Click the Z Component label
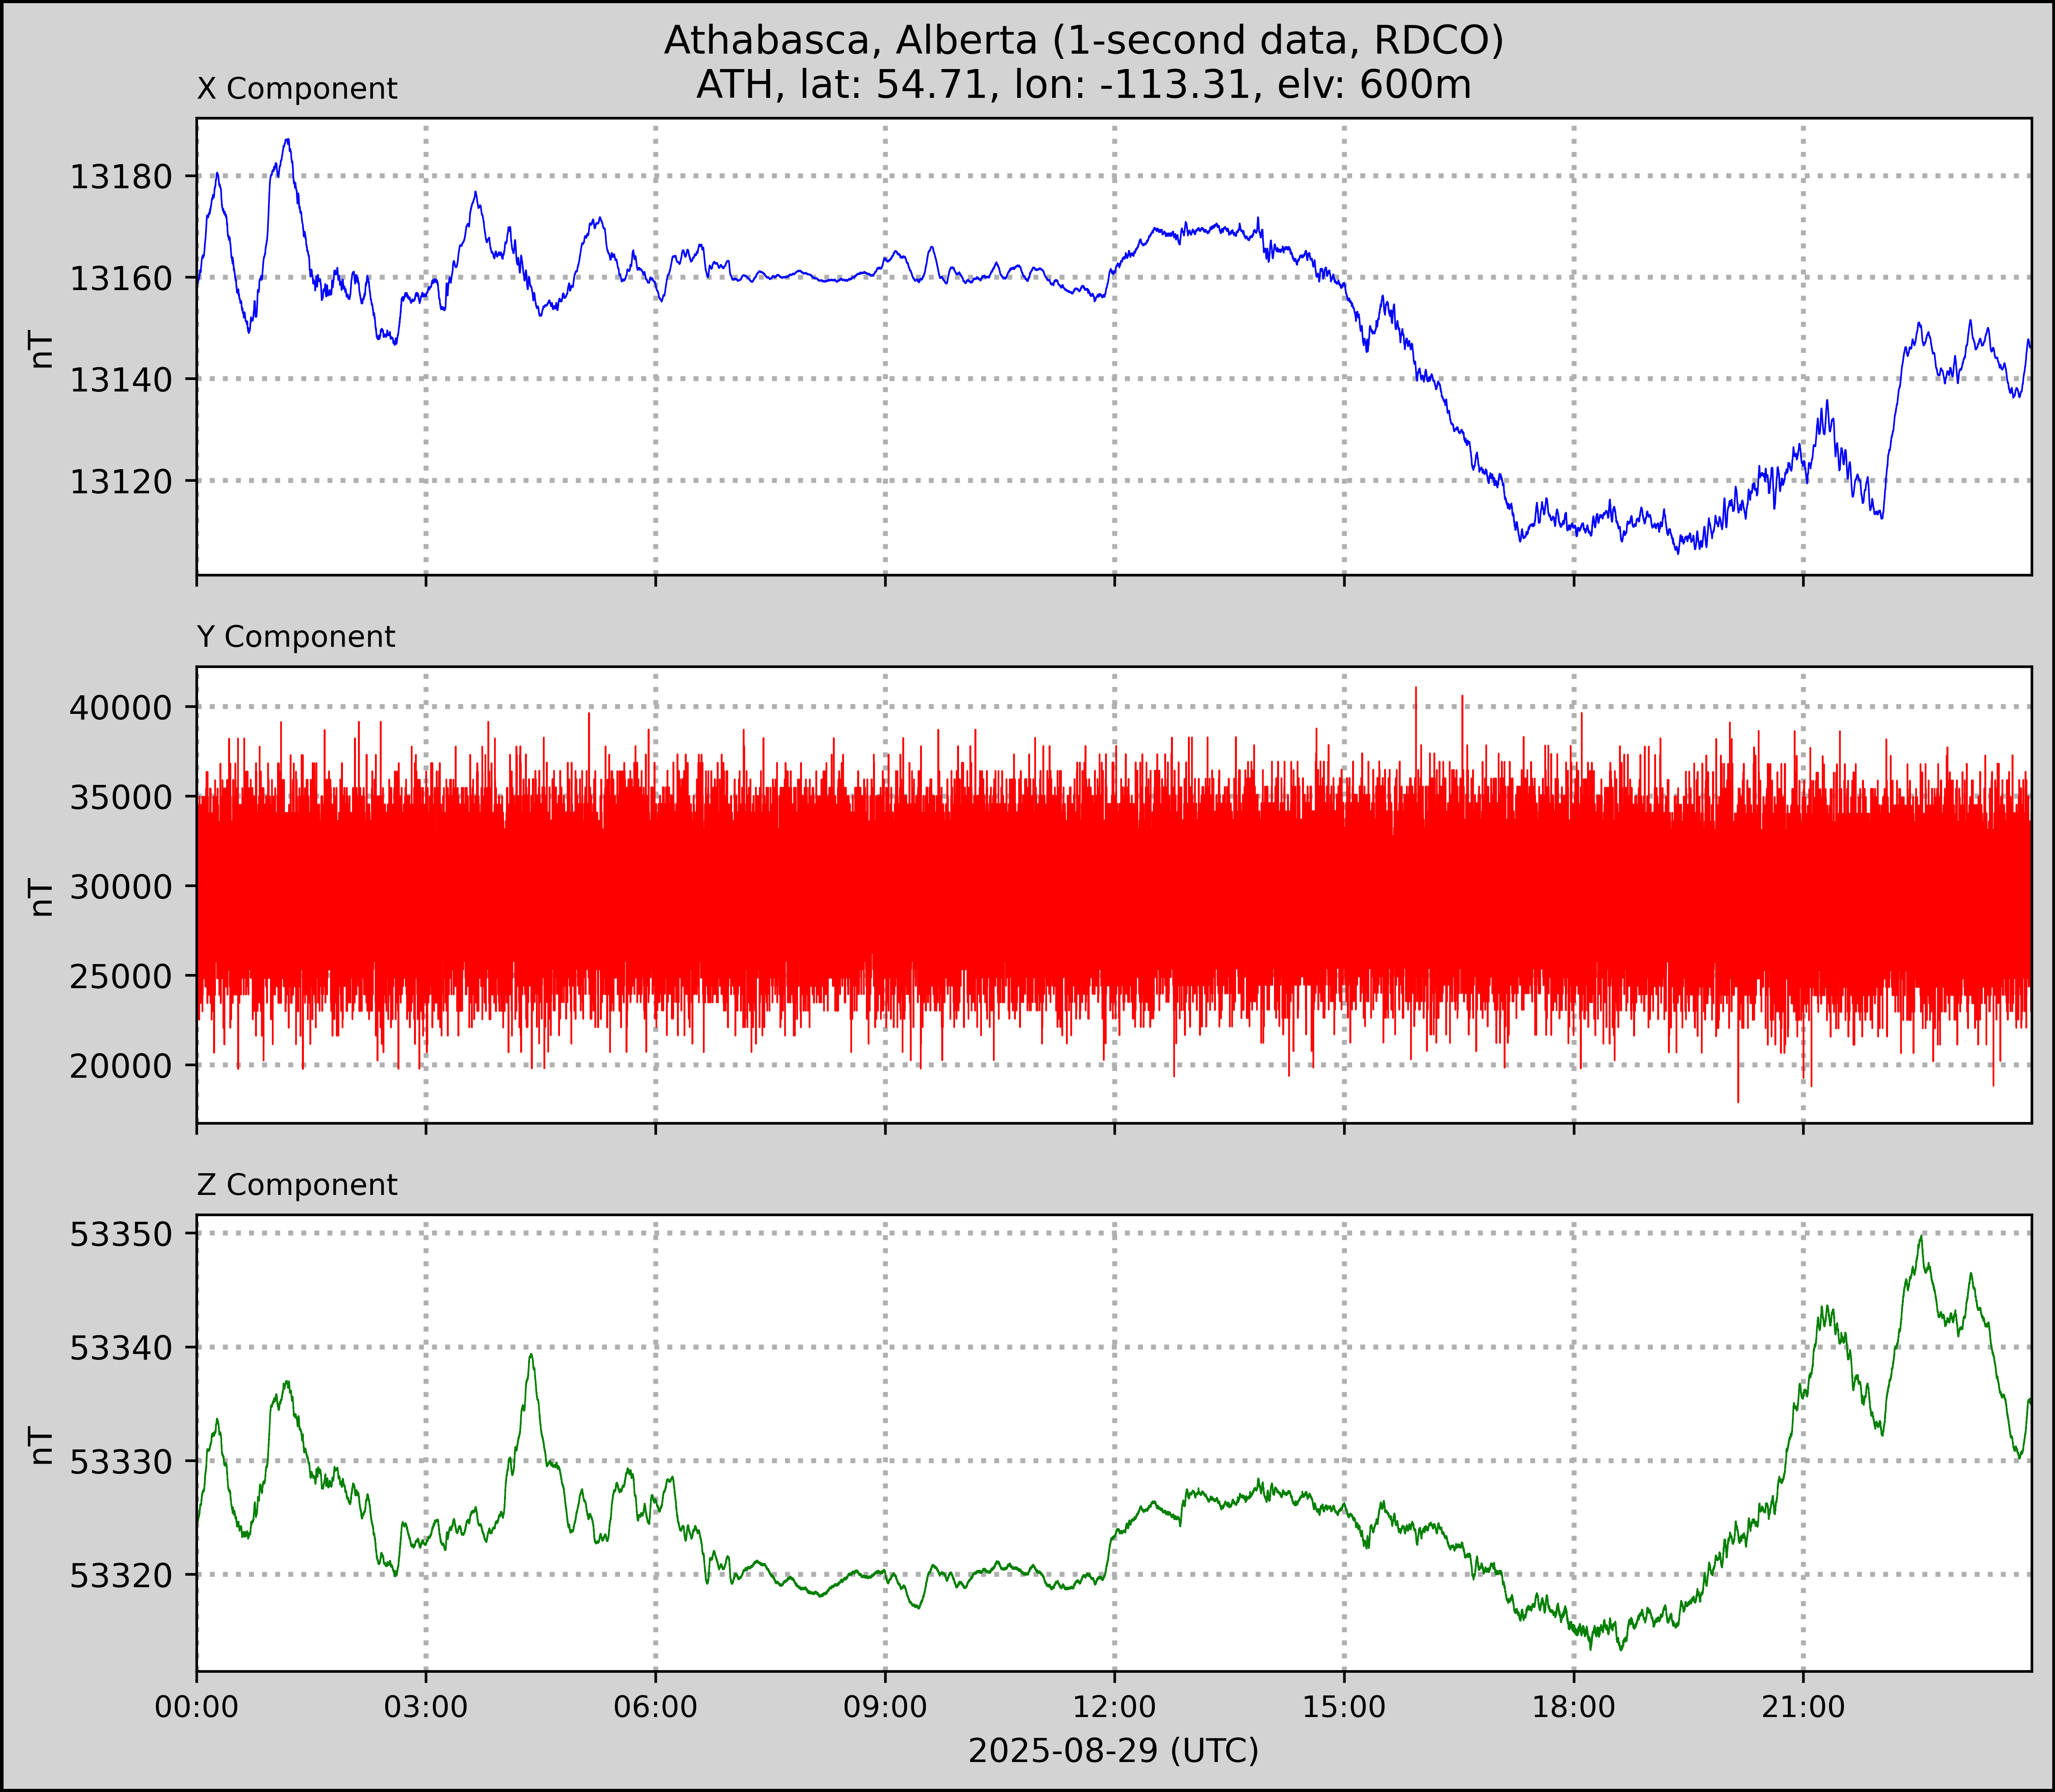 297,1185
